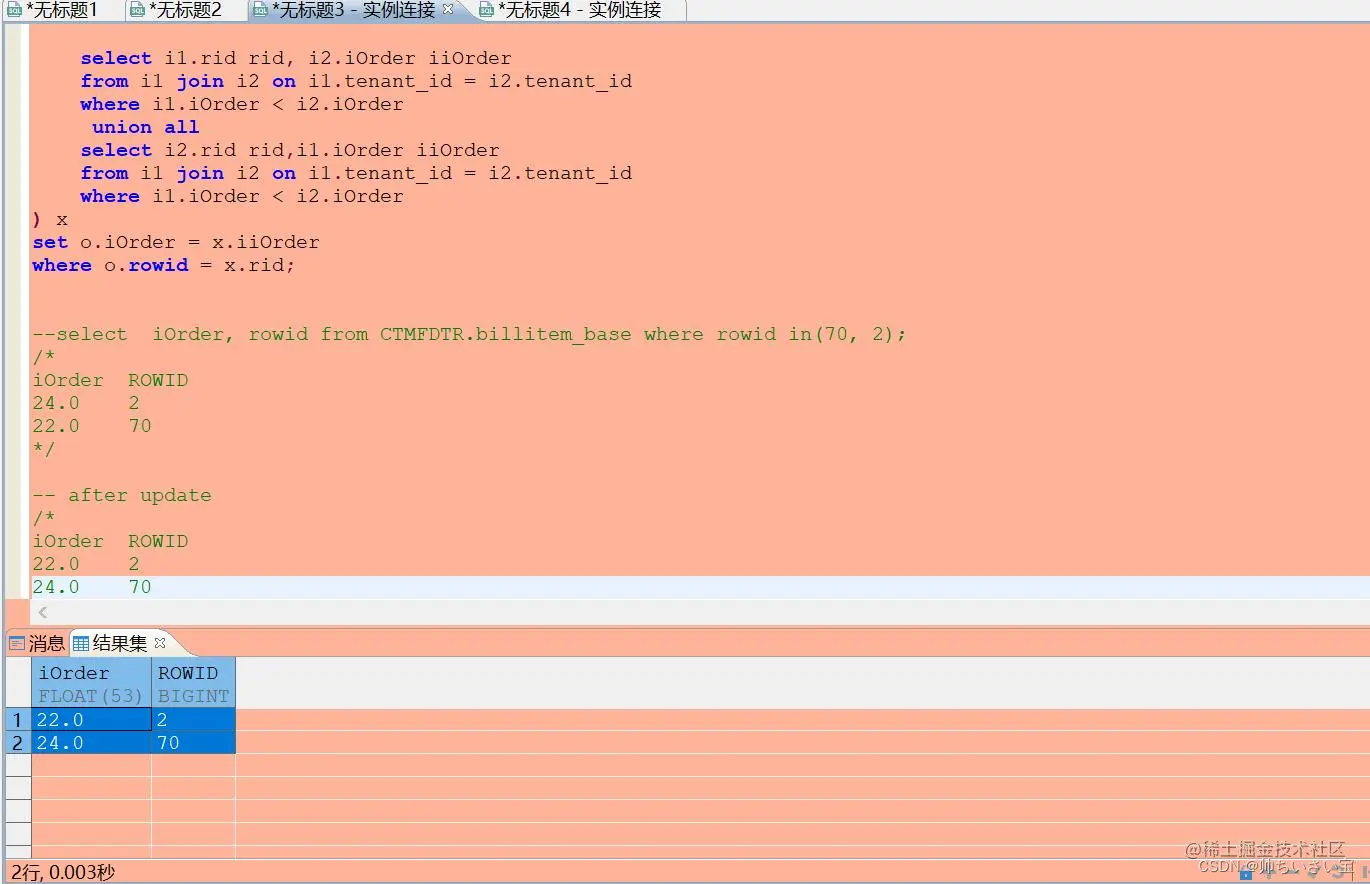This screenshot has width=1370, height=884.
Task: Click first 'select i1.rid rid' line
Action: pos(296,58)
